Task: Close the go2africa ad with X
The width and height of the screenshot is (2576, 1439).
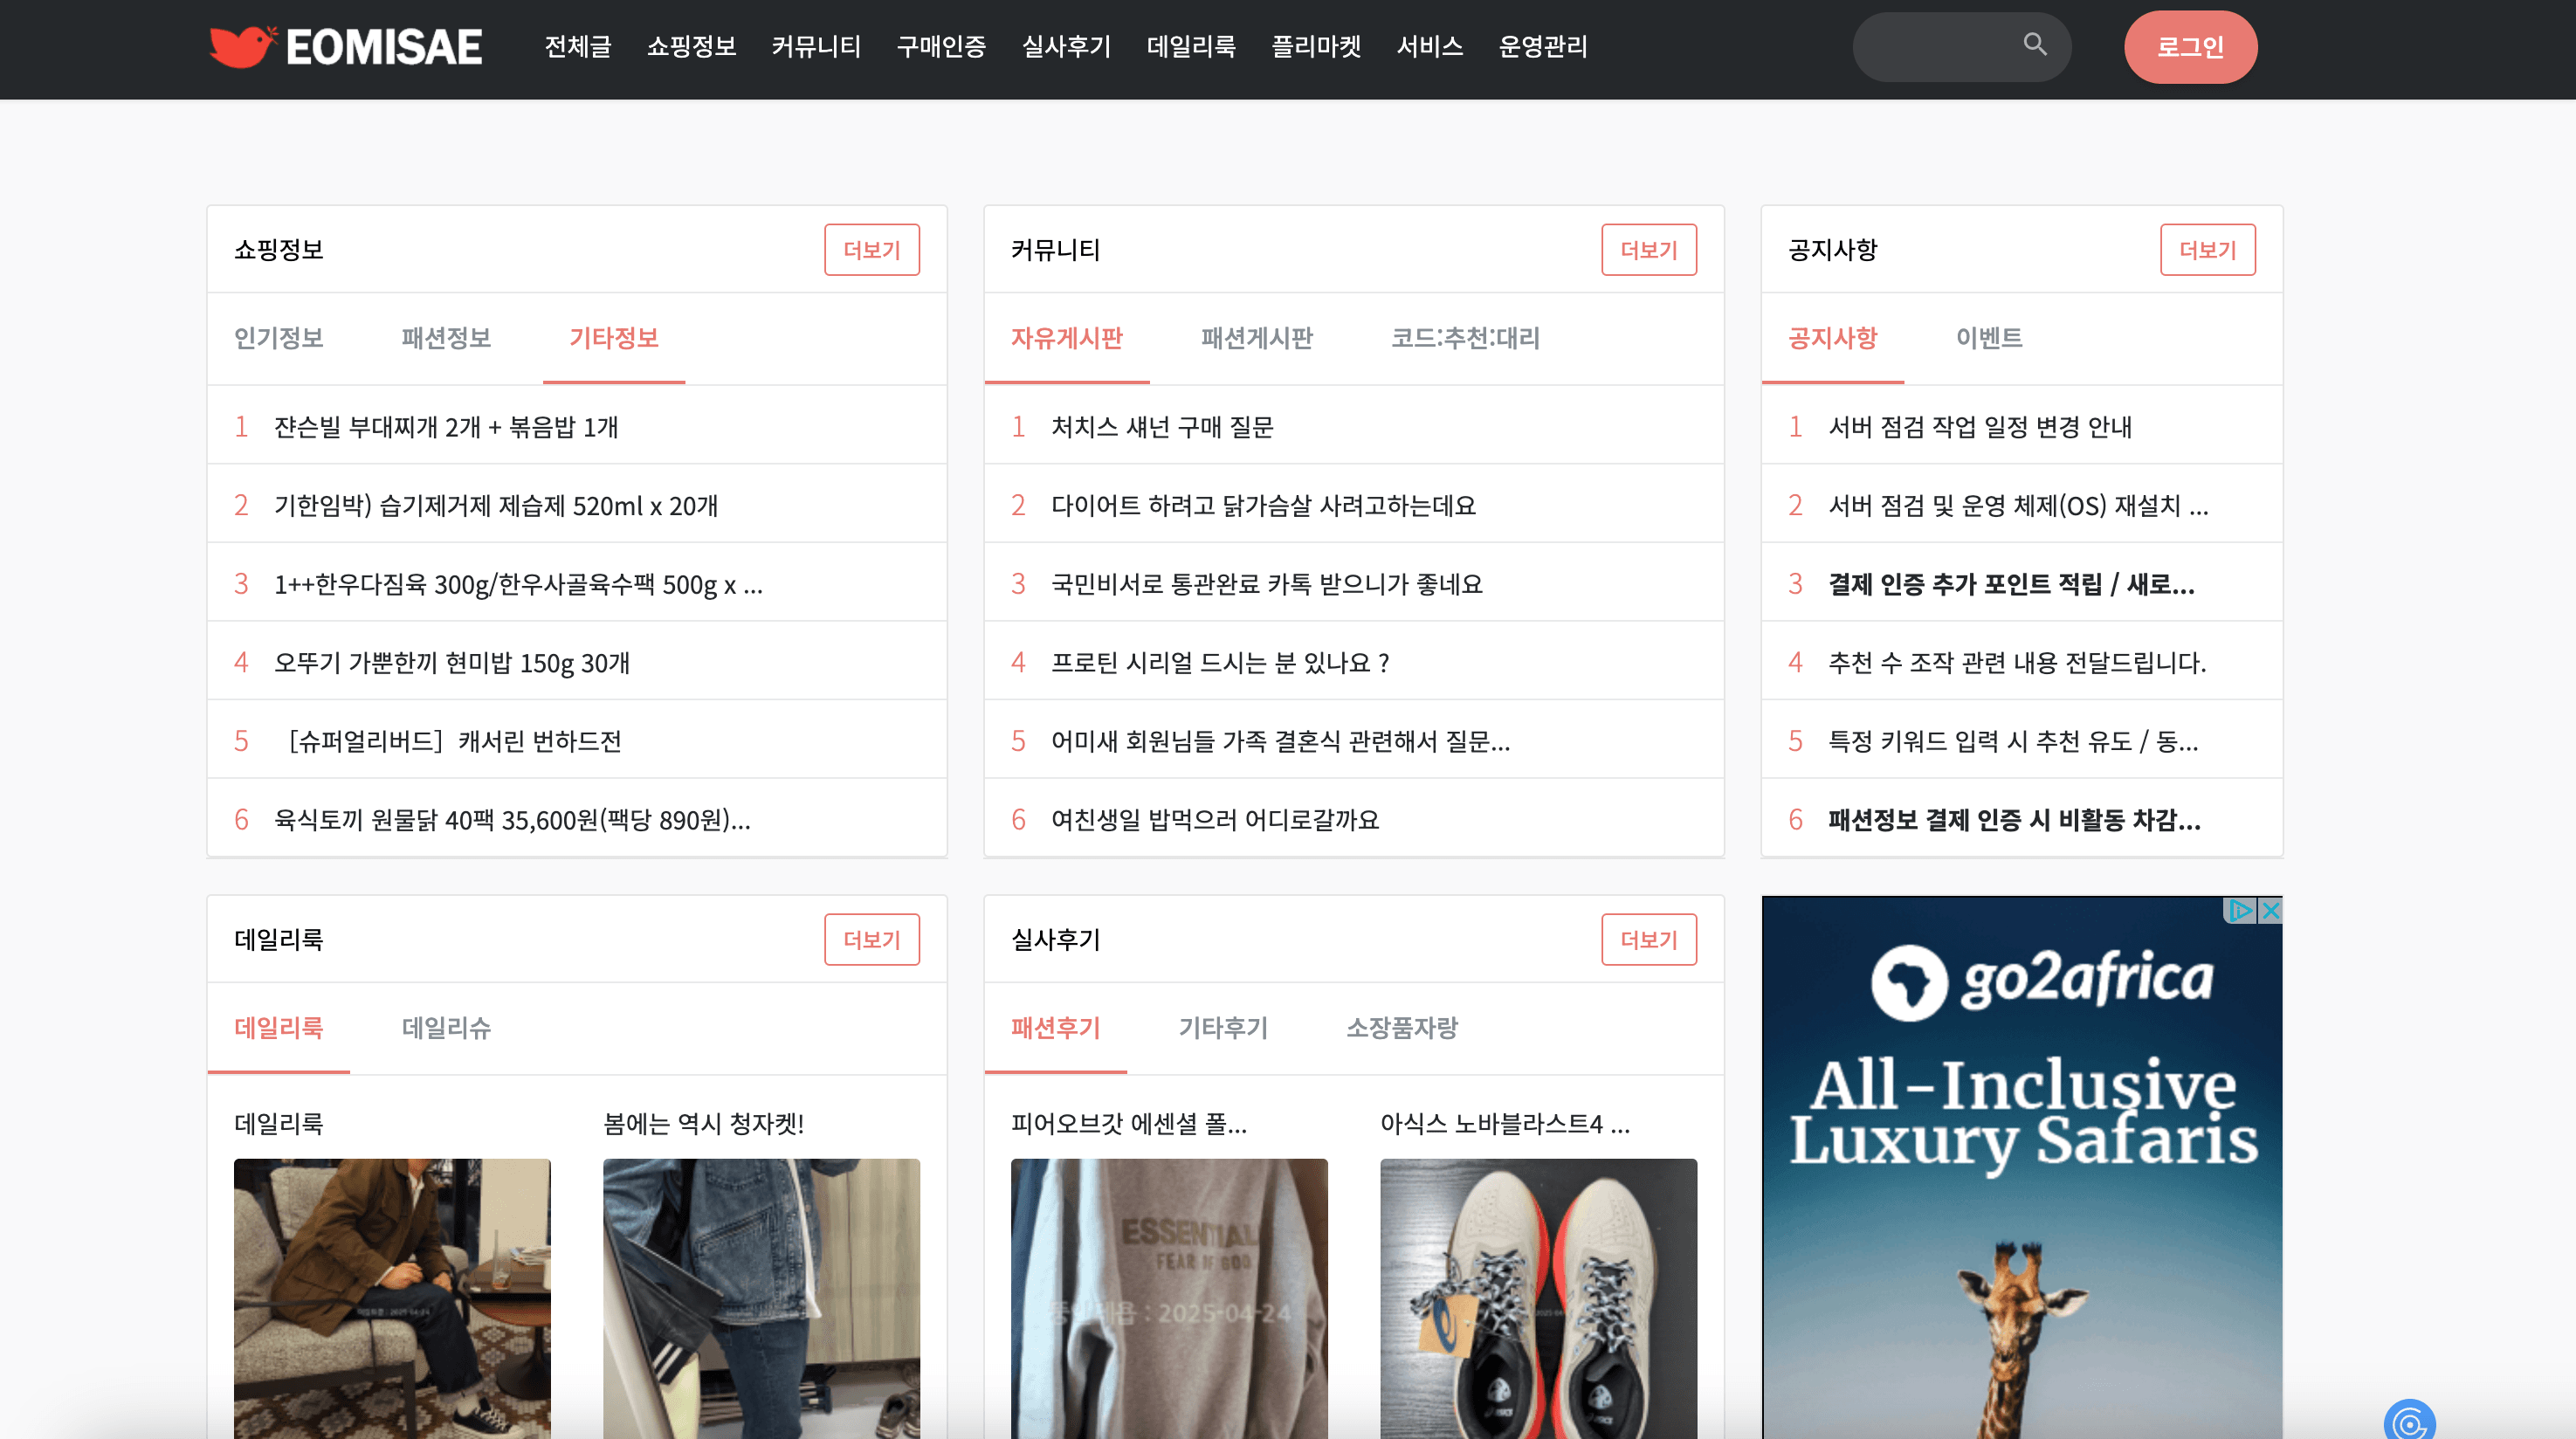Action: tap(2270, 910)
